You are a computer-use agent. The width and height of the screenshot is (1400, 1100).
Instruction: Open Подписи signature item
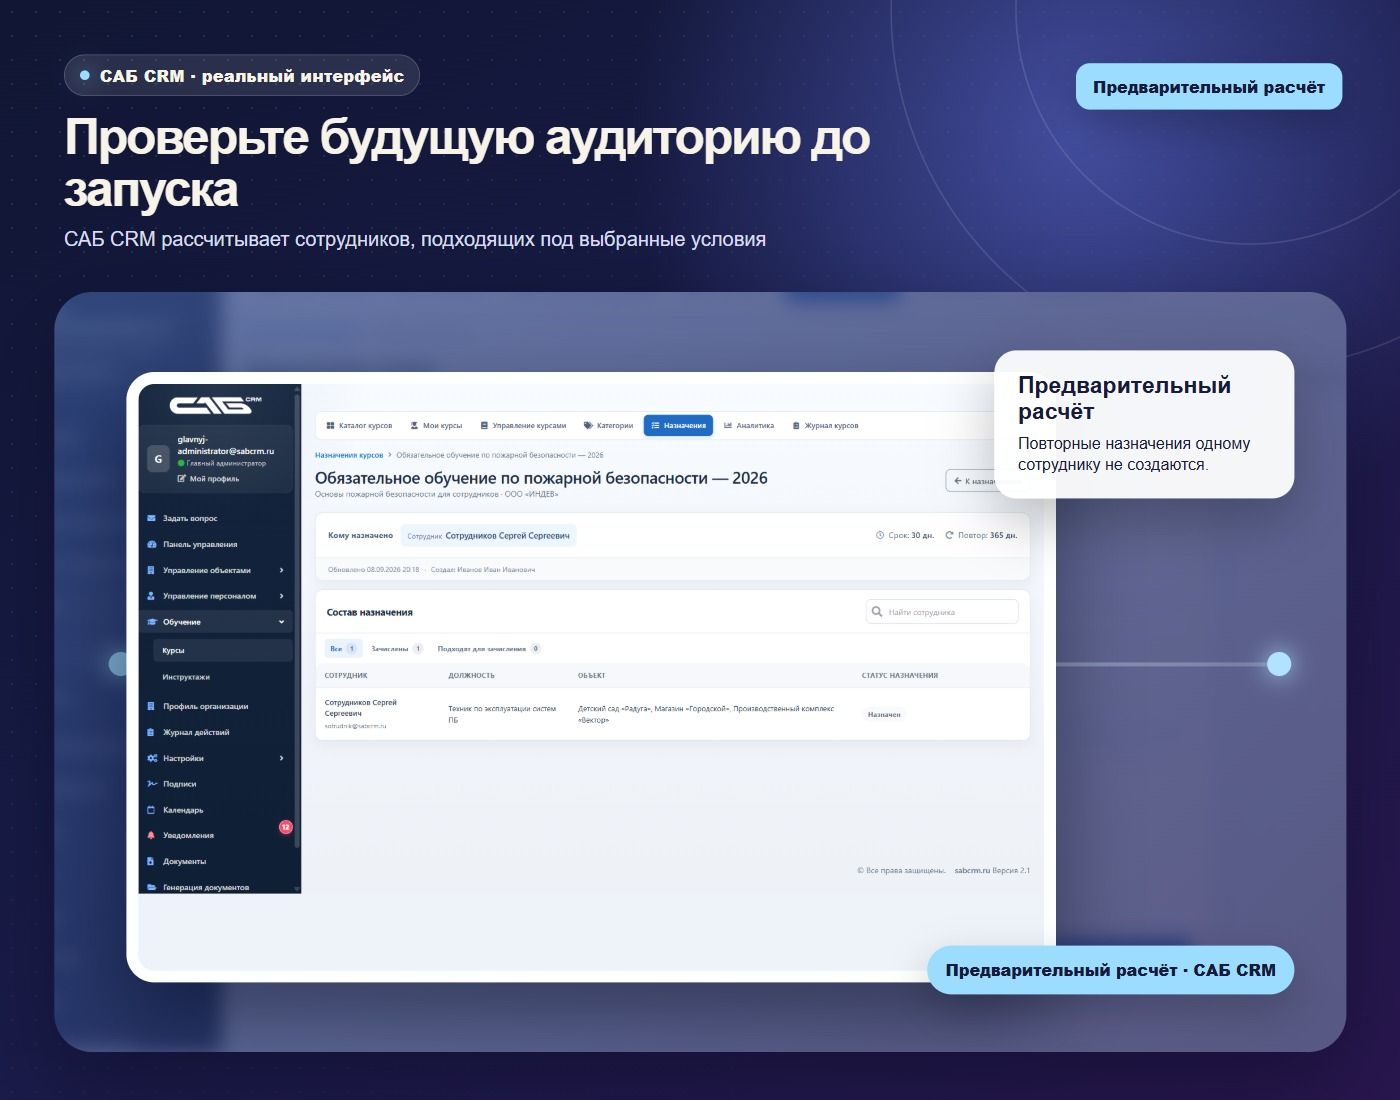click(172, 784)
